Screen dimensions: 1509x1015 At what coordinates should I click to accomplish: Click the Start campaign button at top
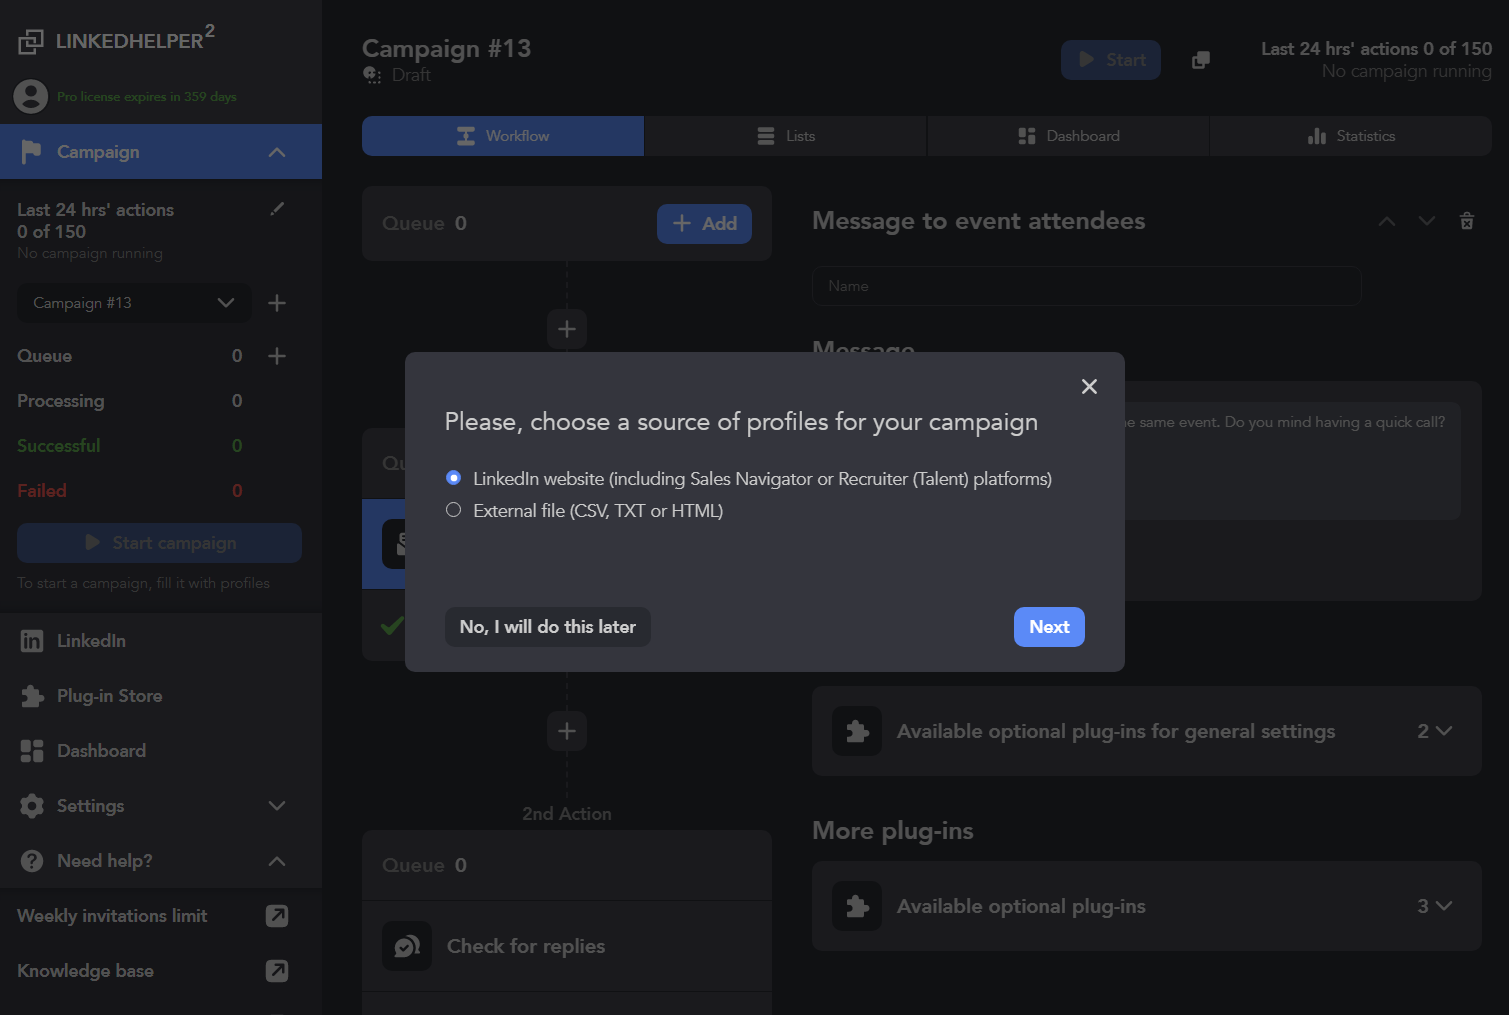pyautogui.click(x=1111, y=60)
